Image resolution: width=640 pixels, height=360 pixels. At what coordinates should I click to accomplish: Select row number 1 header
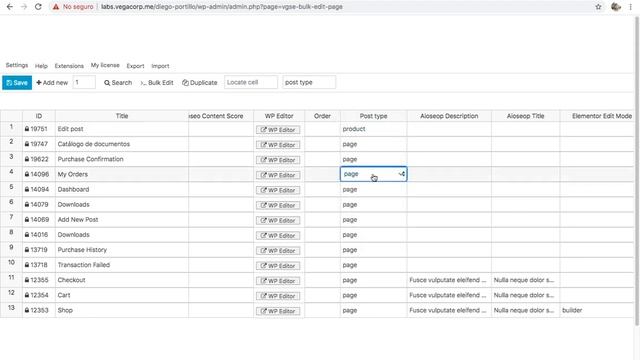coord(11,129)
